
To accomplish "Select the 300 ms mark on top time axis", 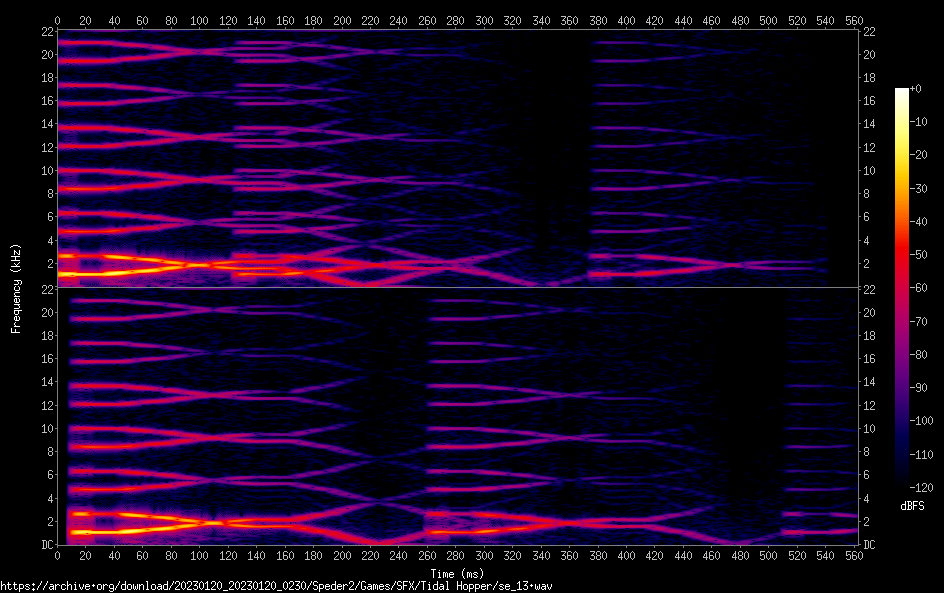I will pyautogui.click(x=485, y=20).
